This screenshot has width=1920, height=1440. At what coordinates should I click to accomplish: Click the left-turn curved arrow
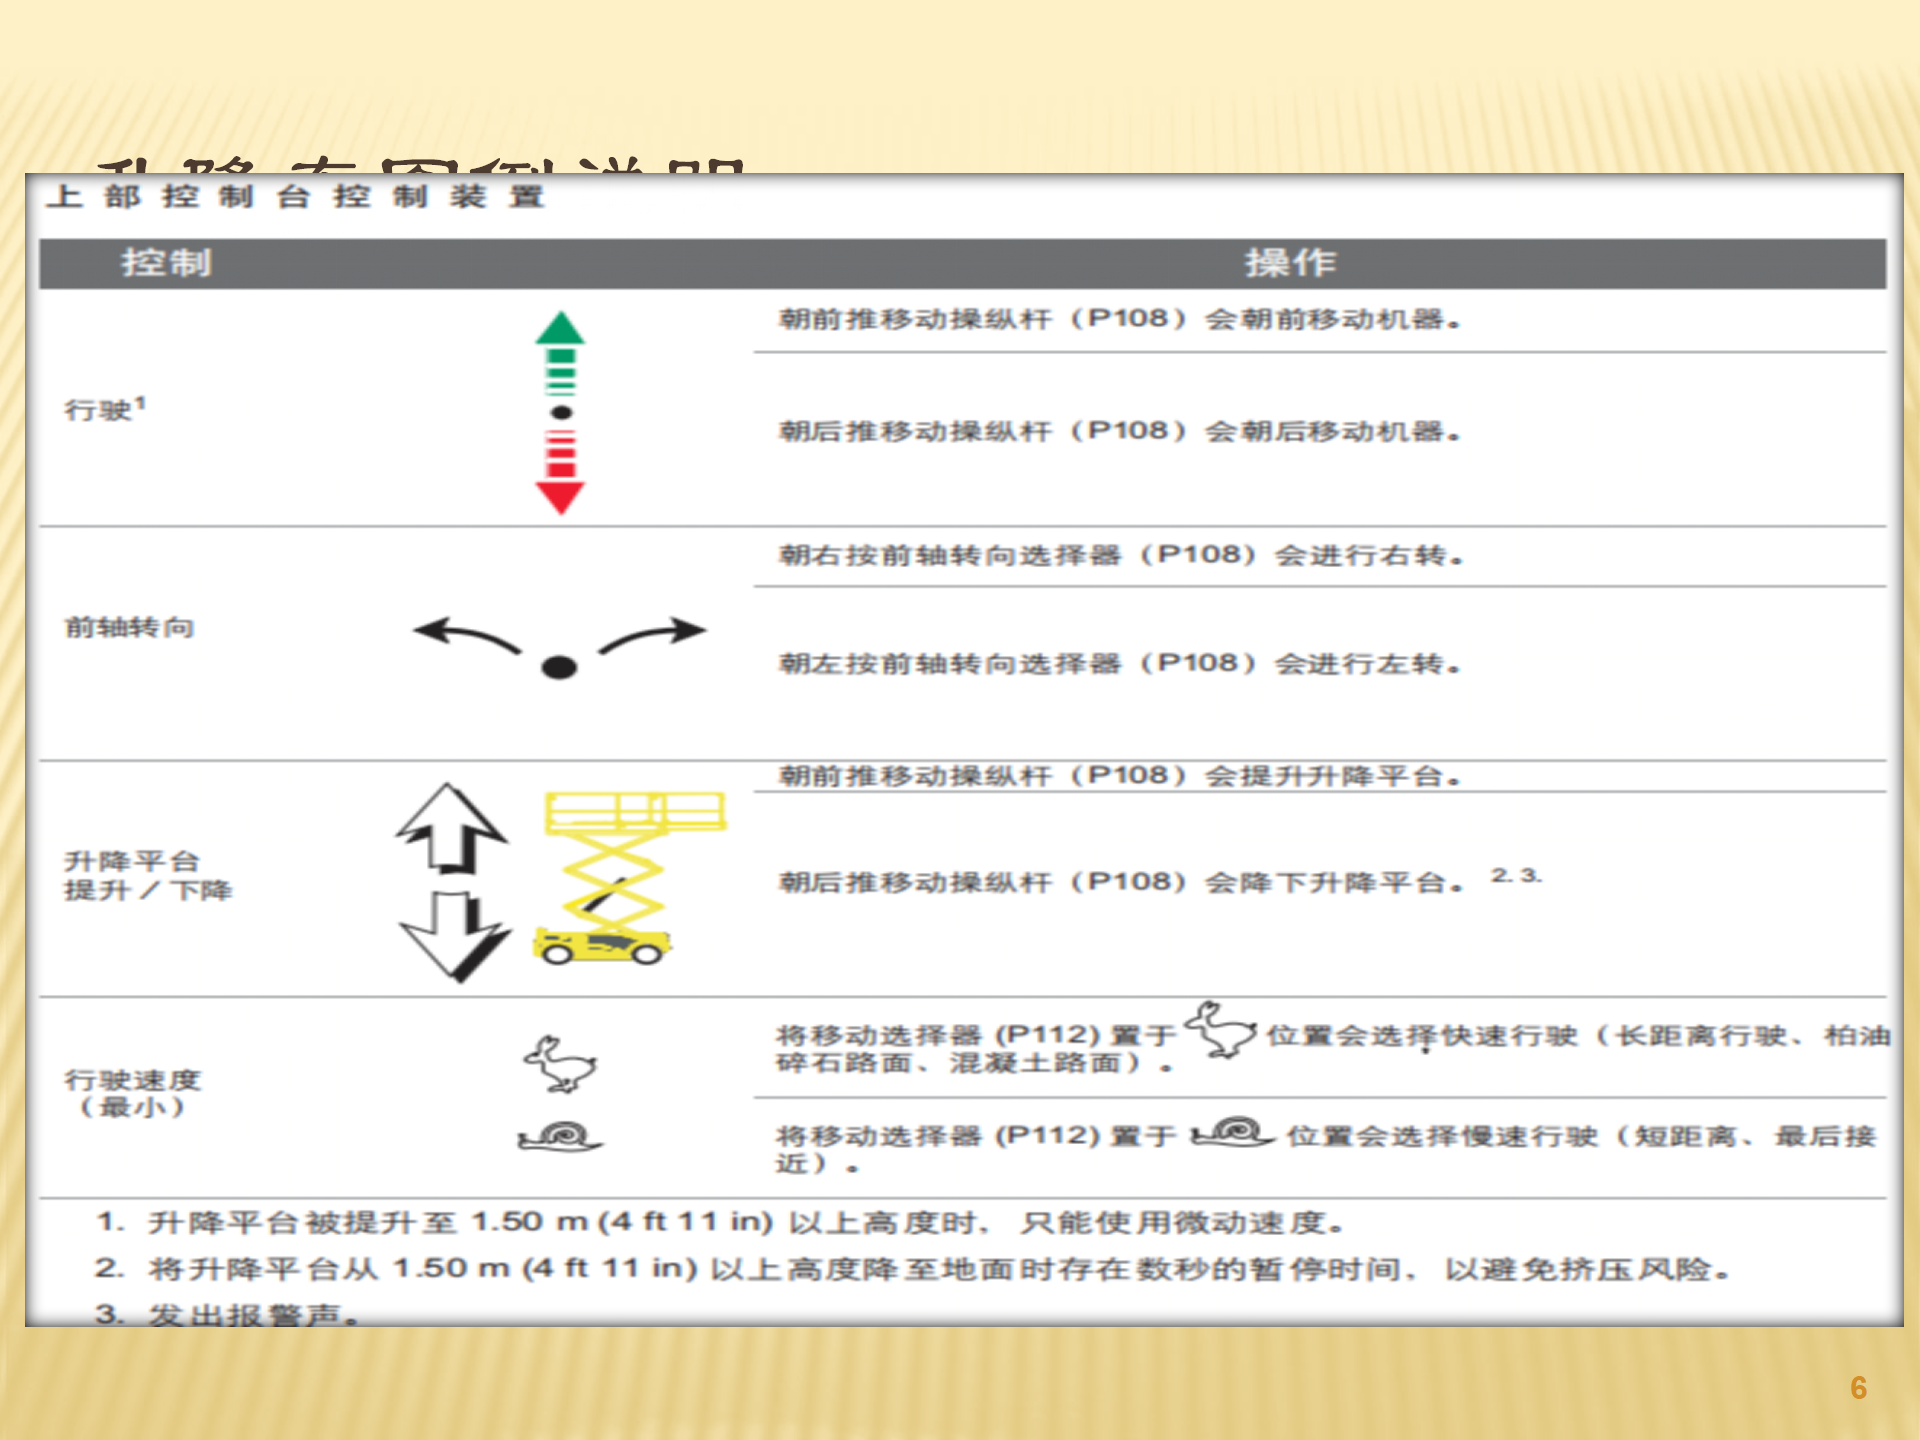coord(467,636)
